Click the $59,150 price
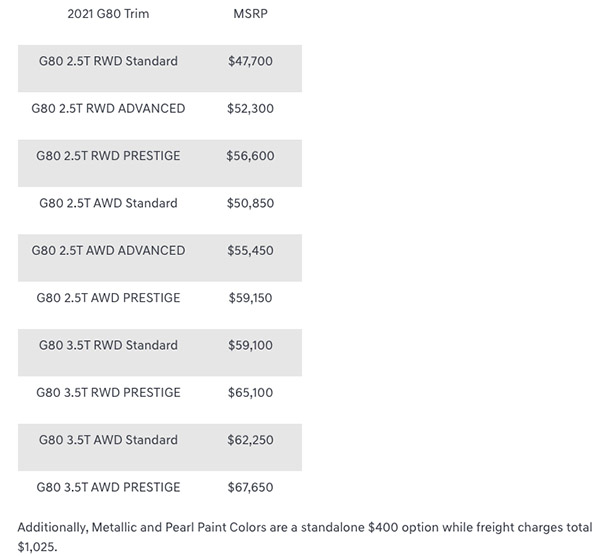Image resolution: width=600 pixels, height=556 pixels. pyautogui.click(x=250, y=298)
